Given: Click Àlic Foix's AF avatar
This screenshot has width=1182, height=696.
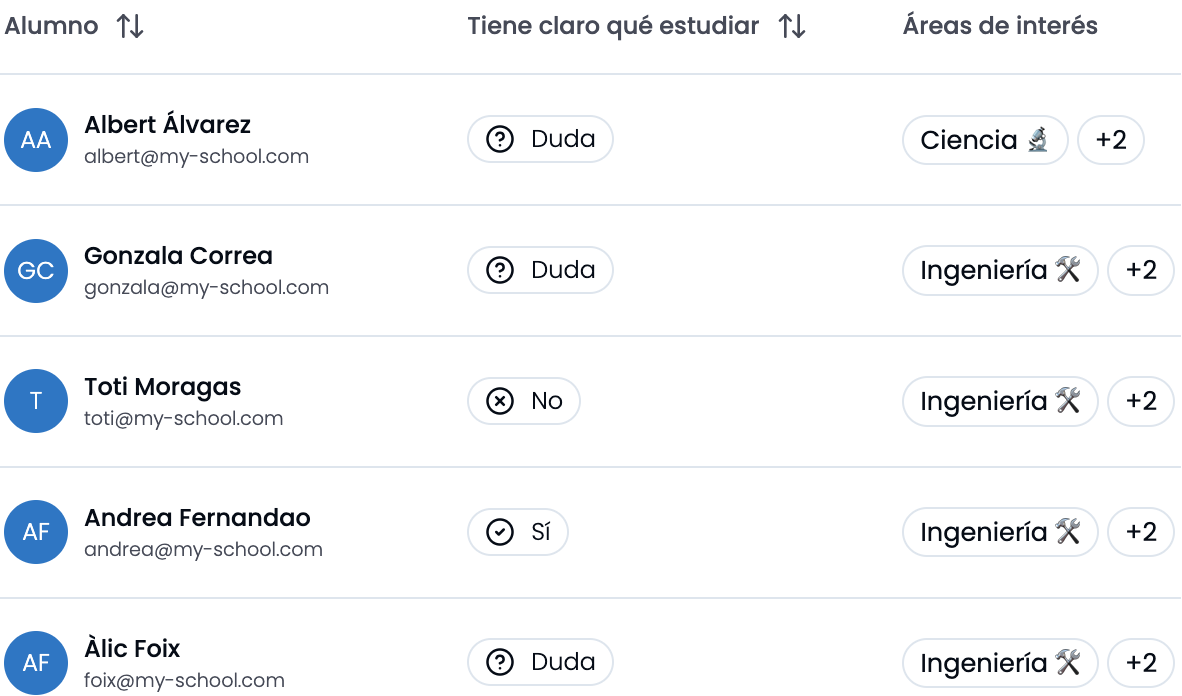Looking at the screenshot, I should click(x=36, y=663).
